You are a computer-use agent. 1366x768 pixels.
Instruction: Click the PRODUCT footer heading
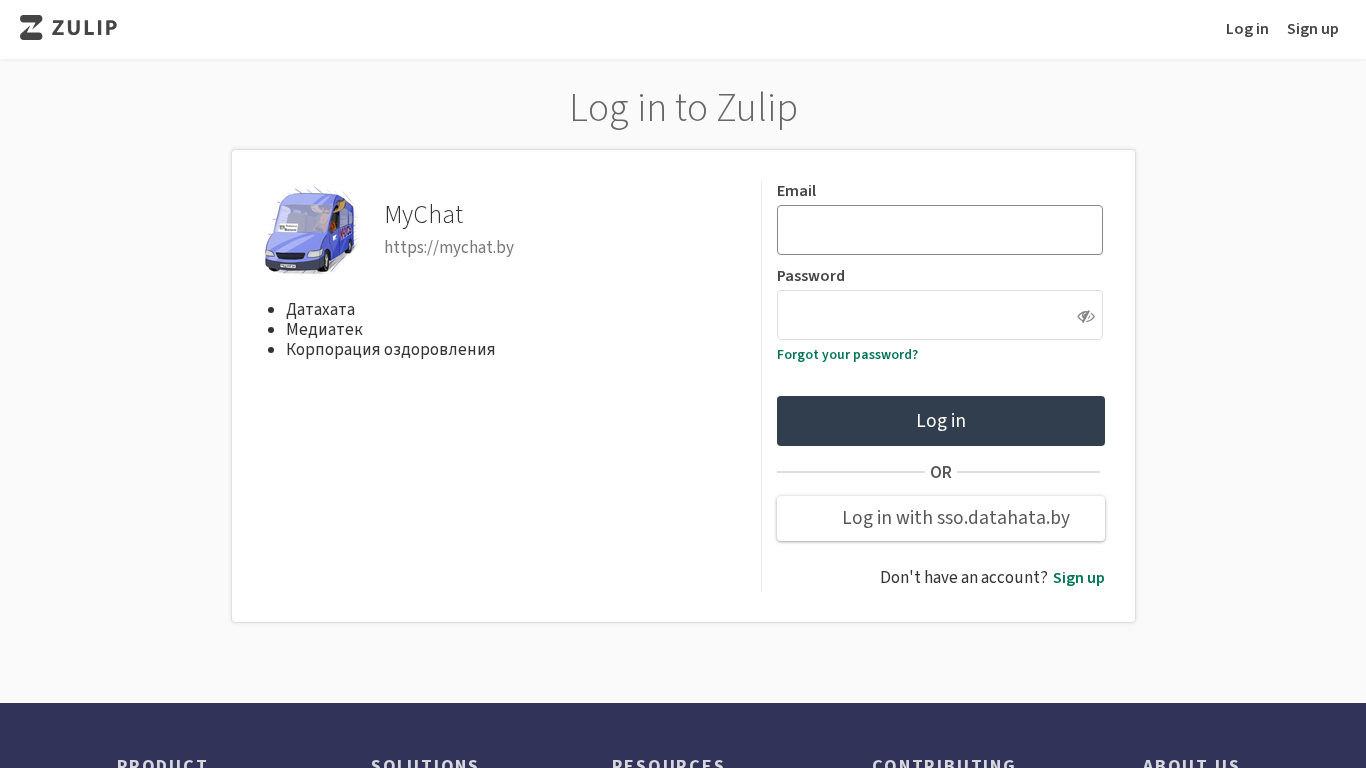click(x=162, y=763)
